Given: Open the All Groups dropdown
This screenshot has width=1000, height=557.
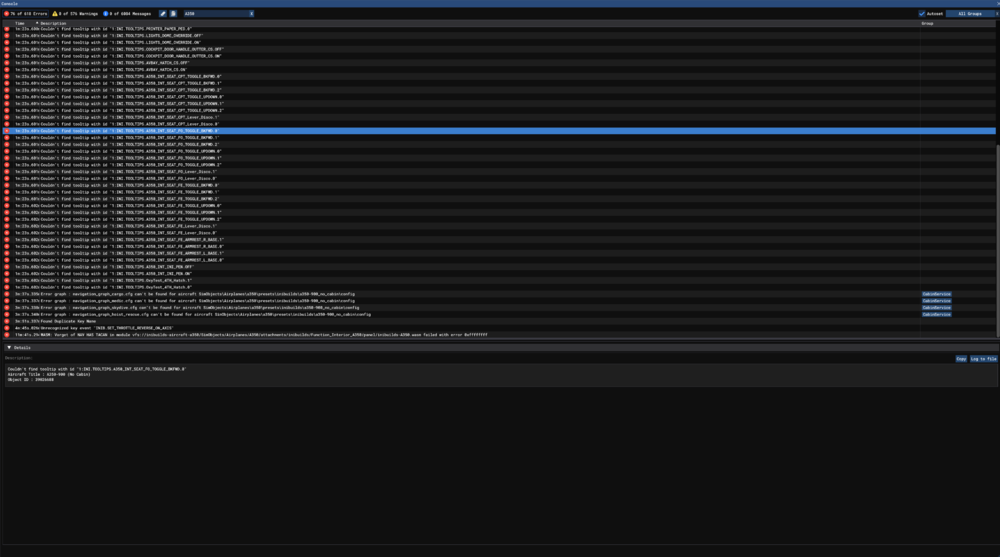Looking at the screenshot, I should [x=970, y=14].
